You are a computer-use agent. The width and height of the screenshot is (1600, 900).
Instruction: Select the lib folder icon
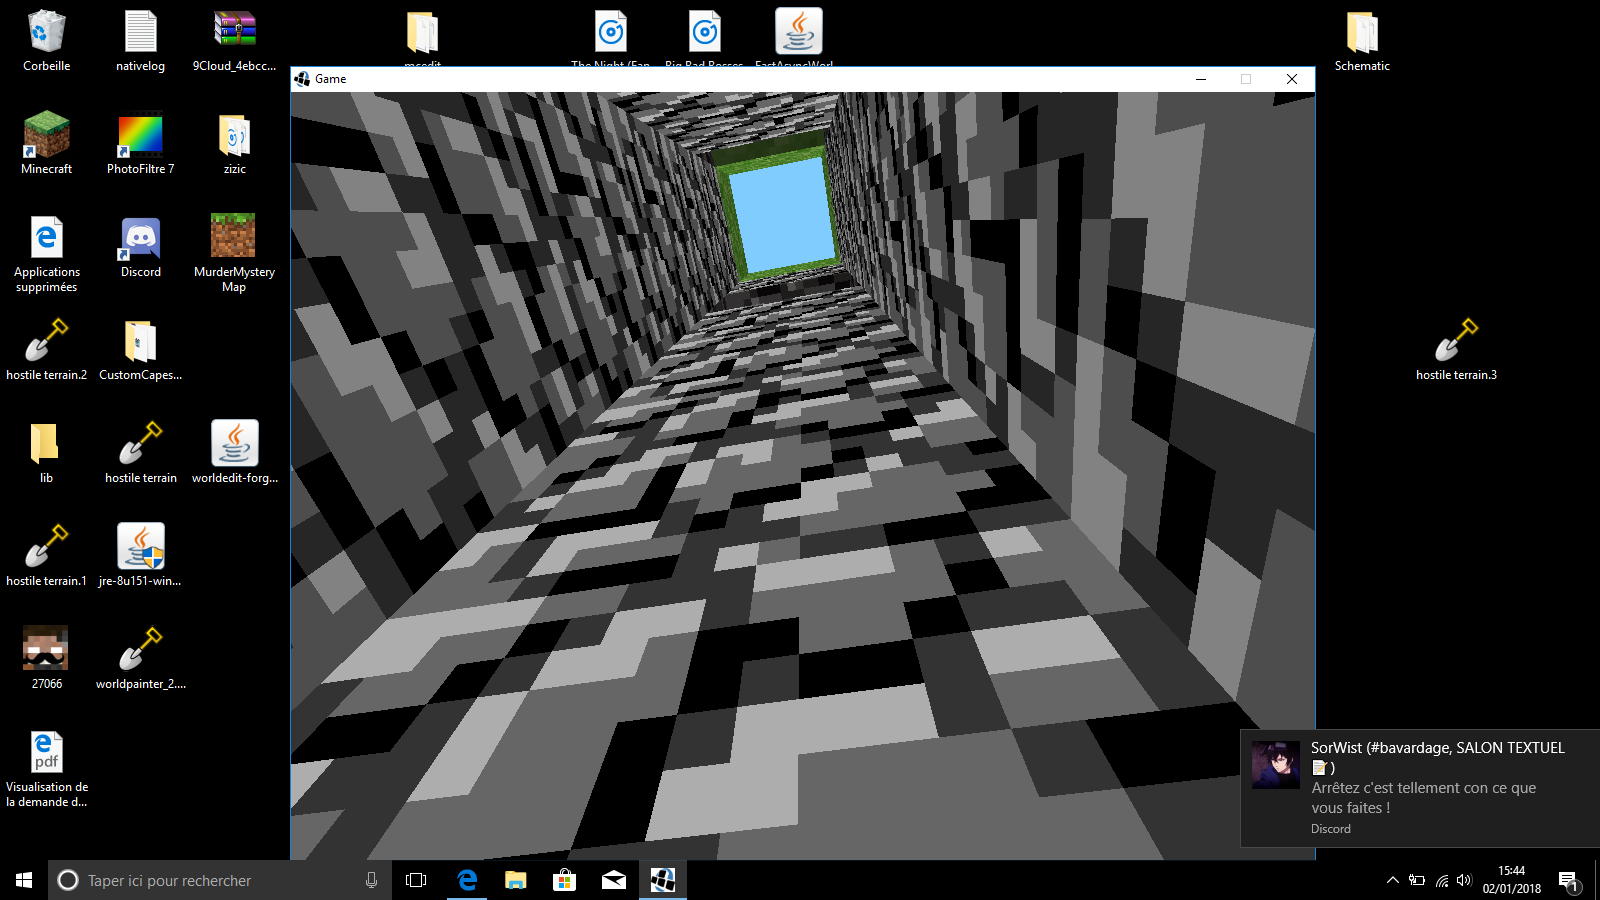[x=46, y=444]
